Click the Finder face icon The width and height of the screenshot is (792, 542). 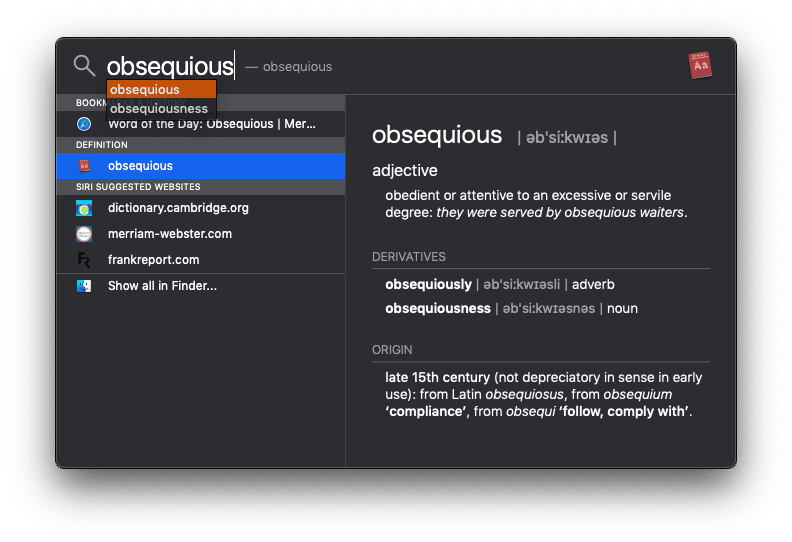[84, 286]
